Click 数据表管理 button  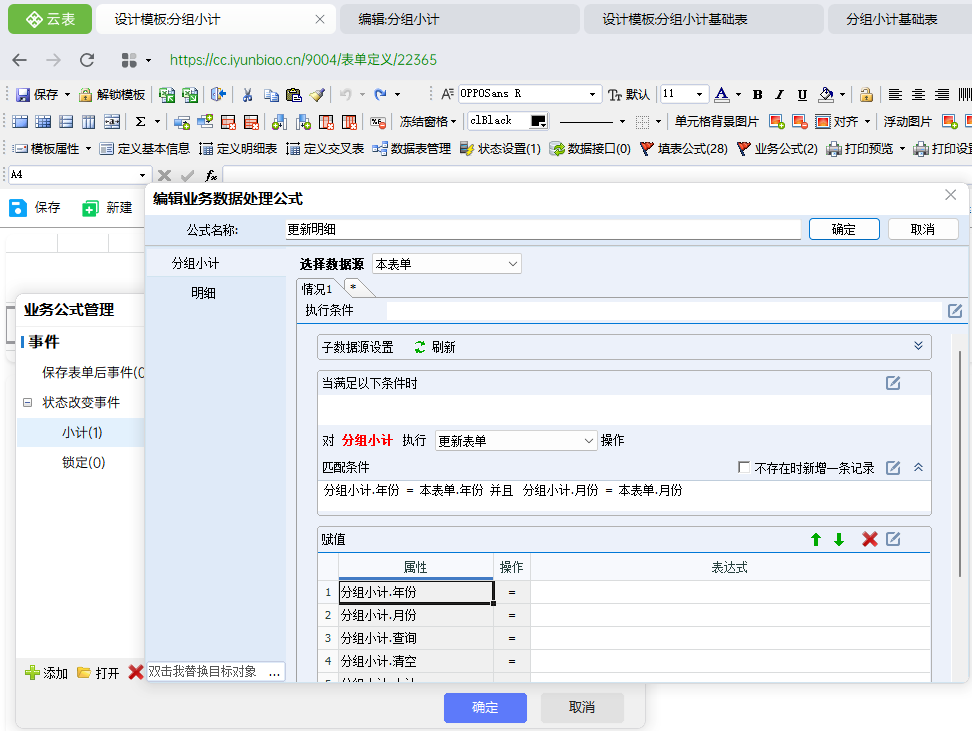coord(412,149)
